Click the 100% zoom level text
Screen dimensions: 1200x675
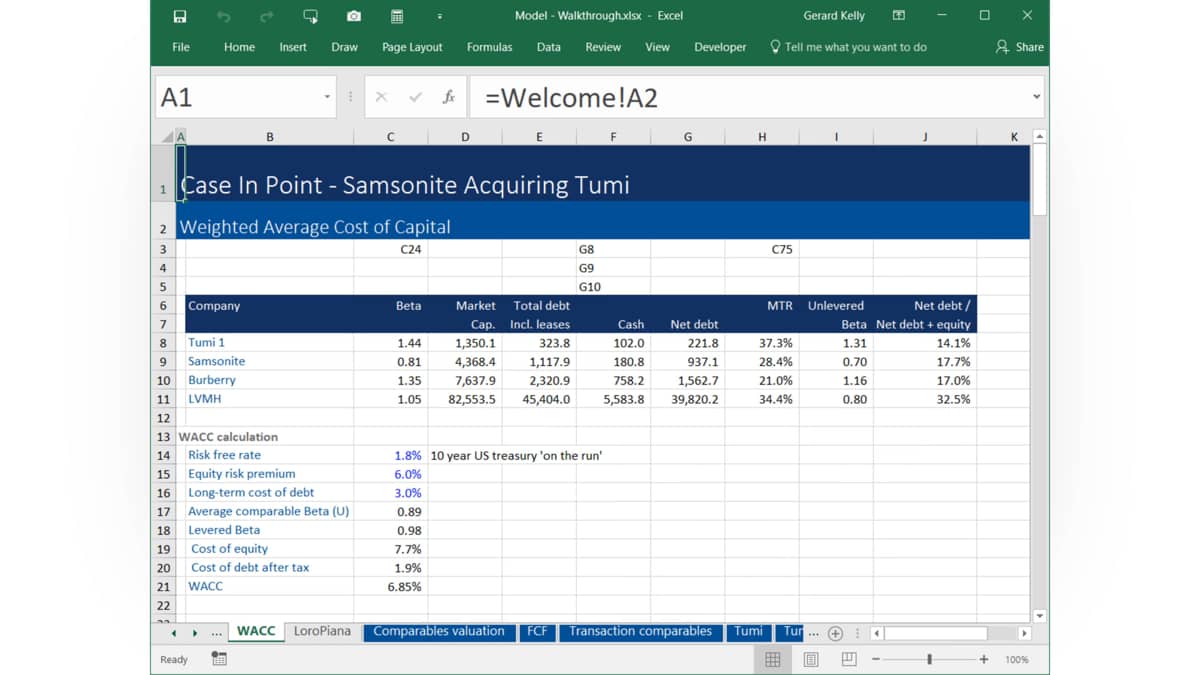[x=1016, y=659]
